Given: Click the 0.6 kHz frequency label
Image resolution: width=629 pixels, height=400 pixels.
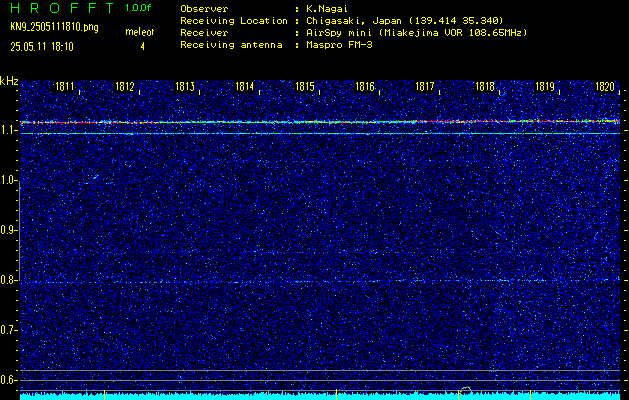Looking at the screenshot, I should pyautogui.click(x=7, y=380).
